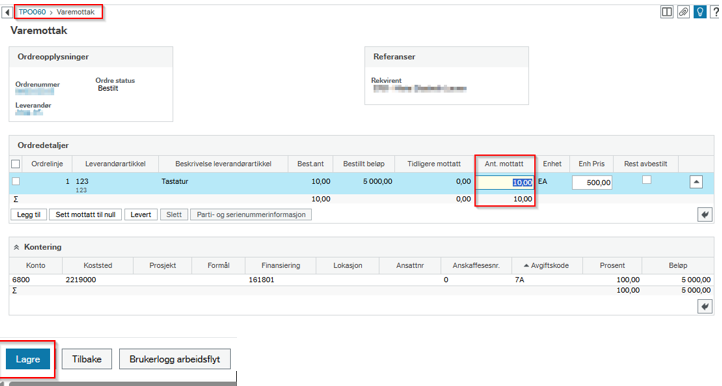Image resolution: width=722 pixels, height=386 pixels.
Task: Click the Ant. mottatt input field
Action: pyautogui.click(x=505, y=182)
